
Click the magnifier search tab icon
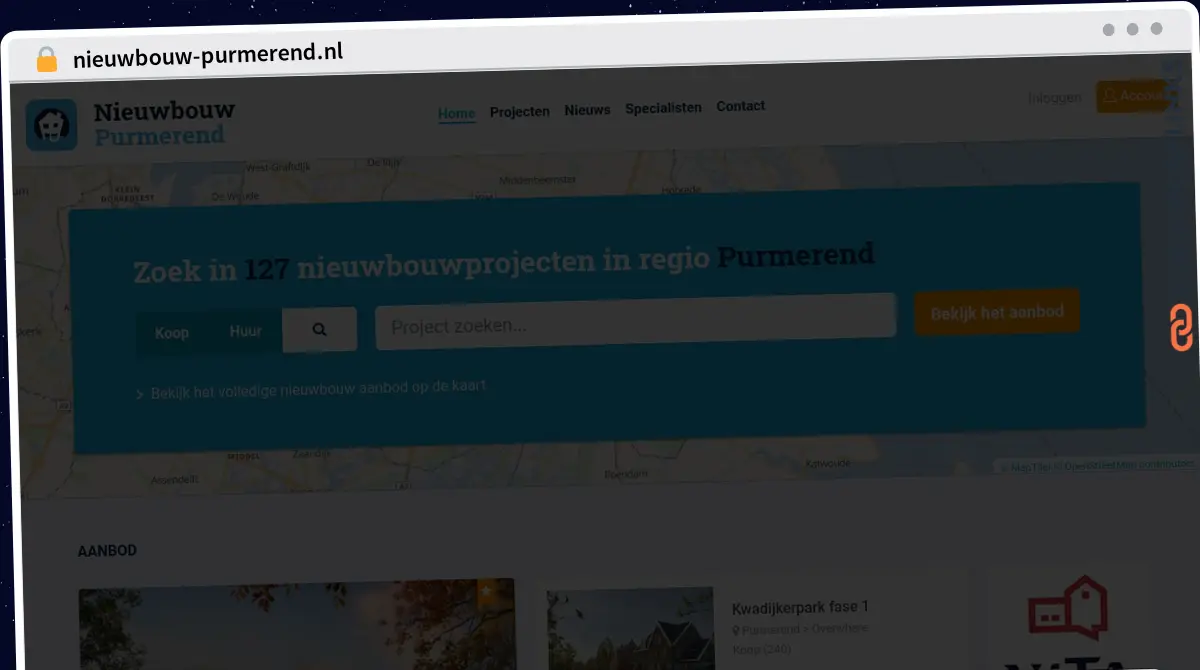(320, 329)
